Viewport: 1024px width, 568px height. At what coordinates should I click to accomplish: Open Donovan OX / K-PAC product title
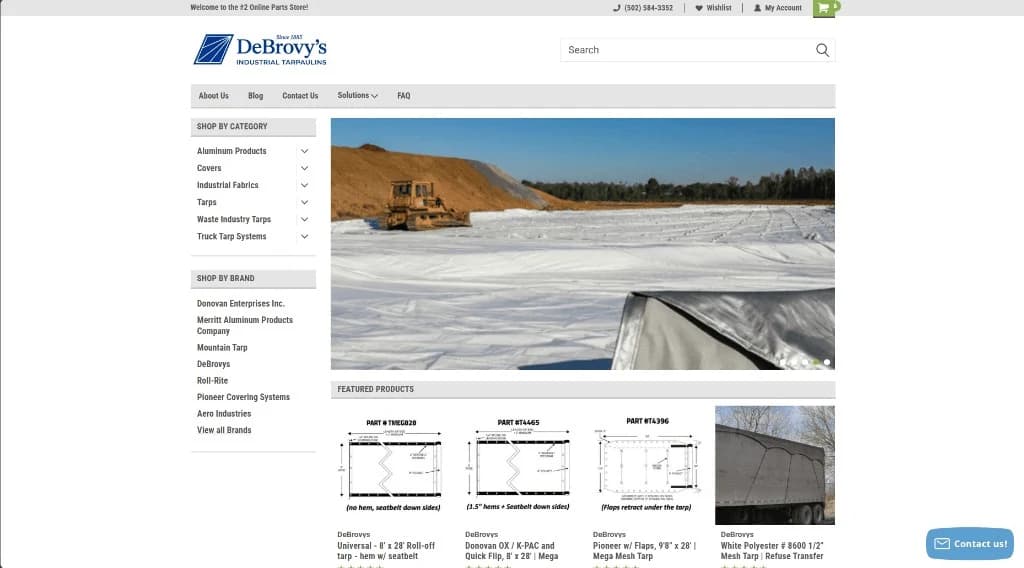point(511,551)
